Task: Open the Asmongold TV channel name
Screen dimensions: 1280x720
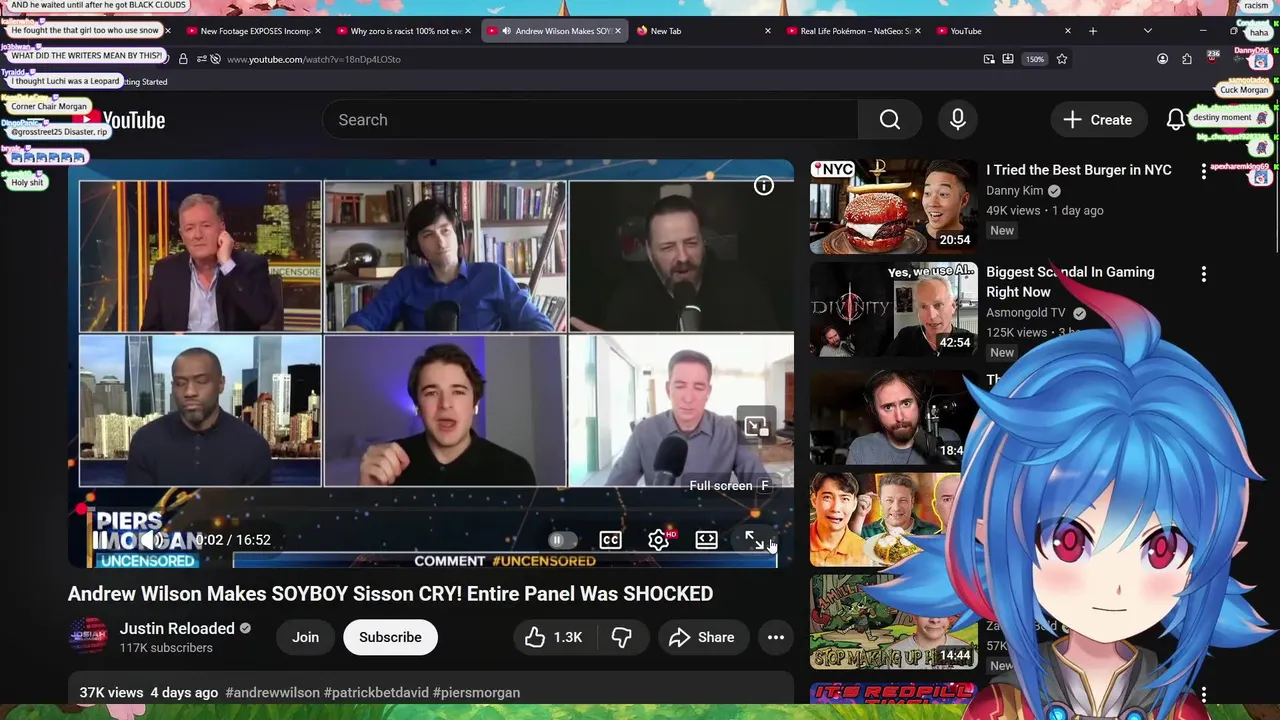Action: (x=1026, y=312)
